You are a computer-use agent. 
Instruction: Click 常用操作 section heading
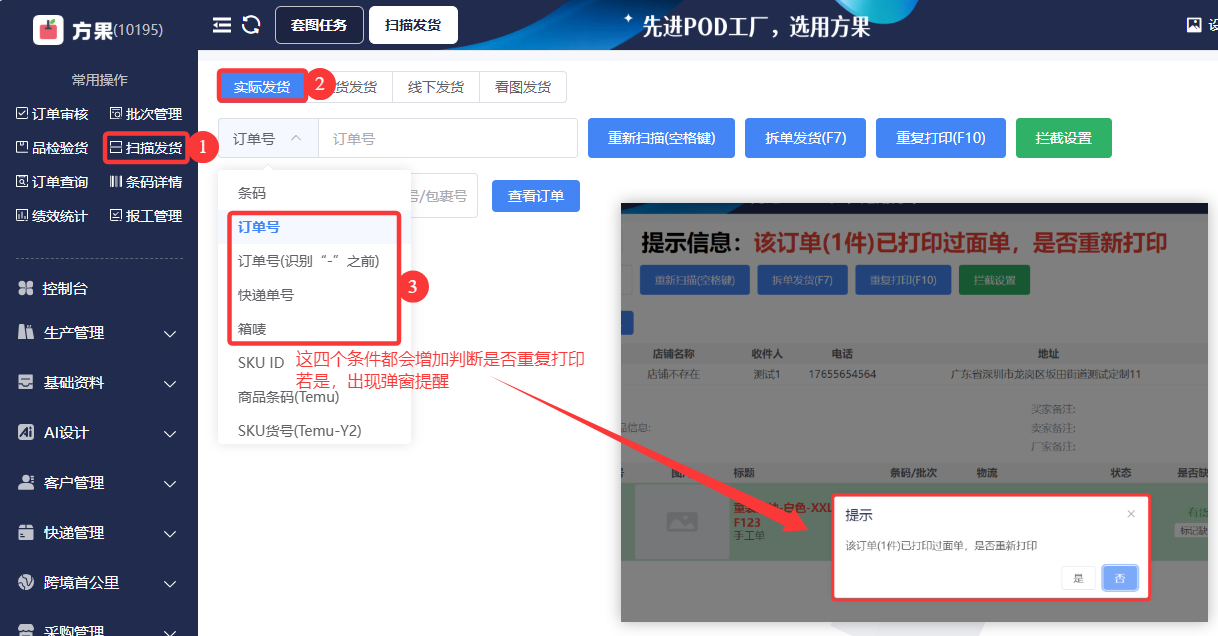pos(99,80)
